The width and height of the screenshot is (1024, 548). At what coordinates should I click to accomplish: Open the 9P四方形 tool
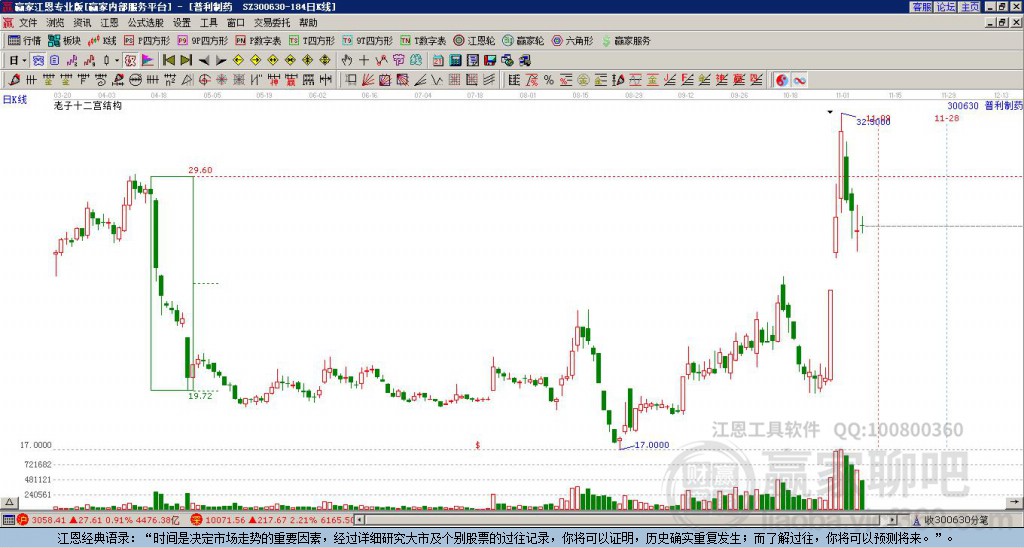[x=202, y=40]
